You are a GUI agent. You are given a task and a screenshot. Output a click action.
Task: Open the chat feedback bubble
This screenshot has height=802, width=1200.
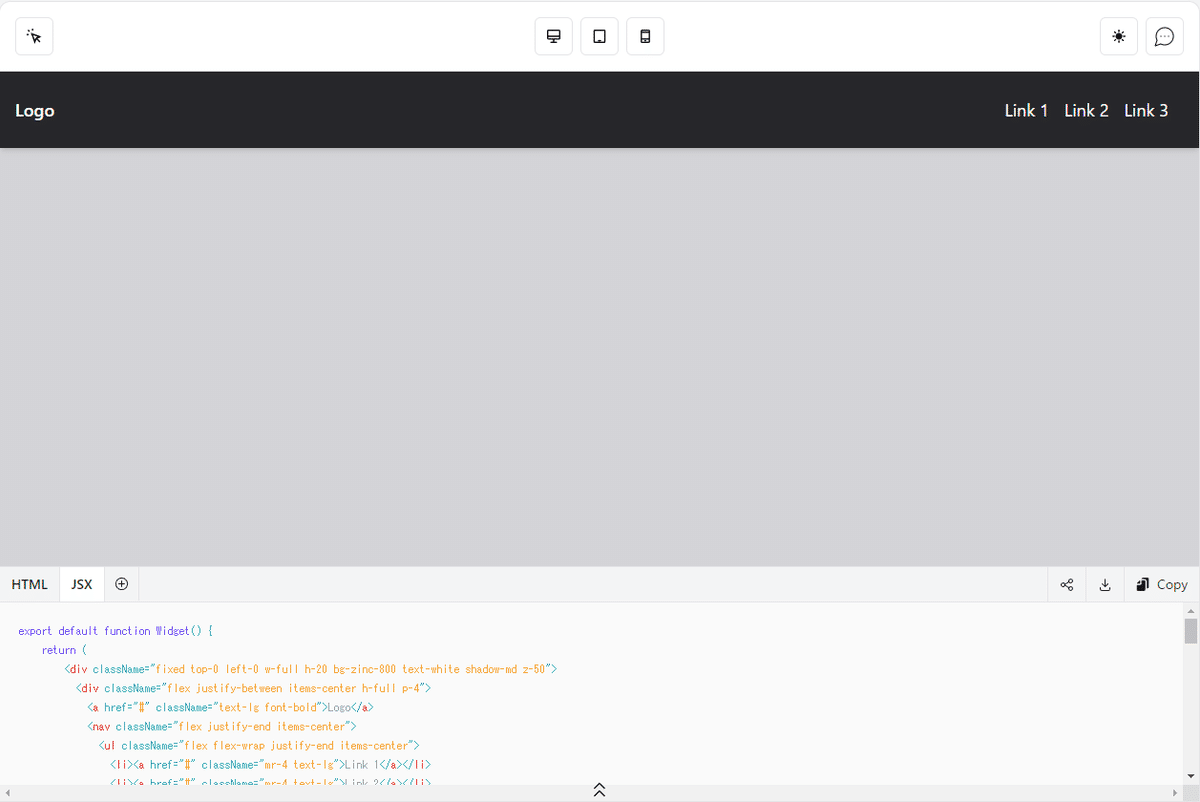tap(1164, 36)
